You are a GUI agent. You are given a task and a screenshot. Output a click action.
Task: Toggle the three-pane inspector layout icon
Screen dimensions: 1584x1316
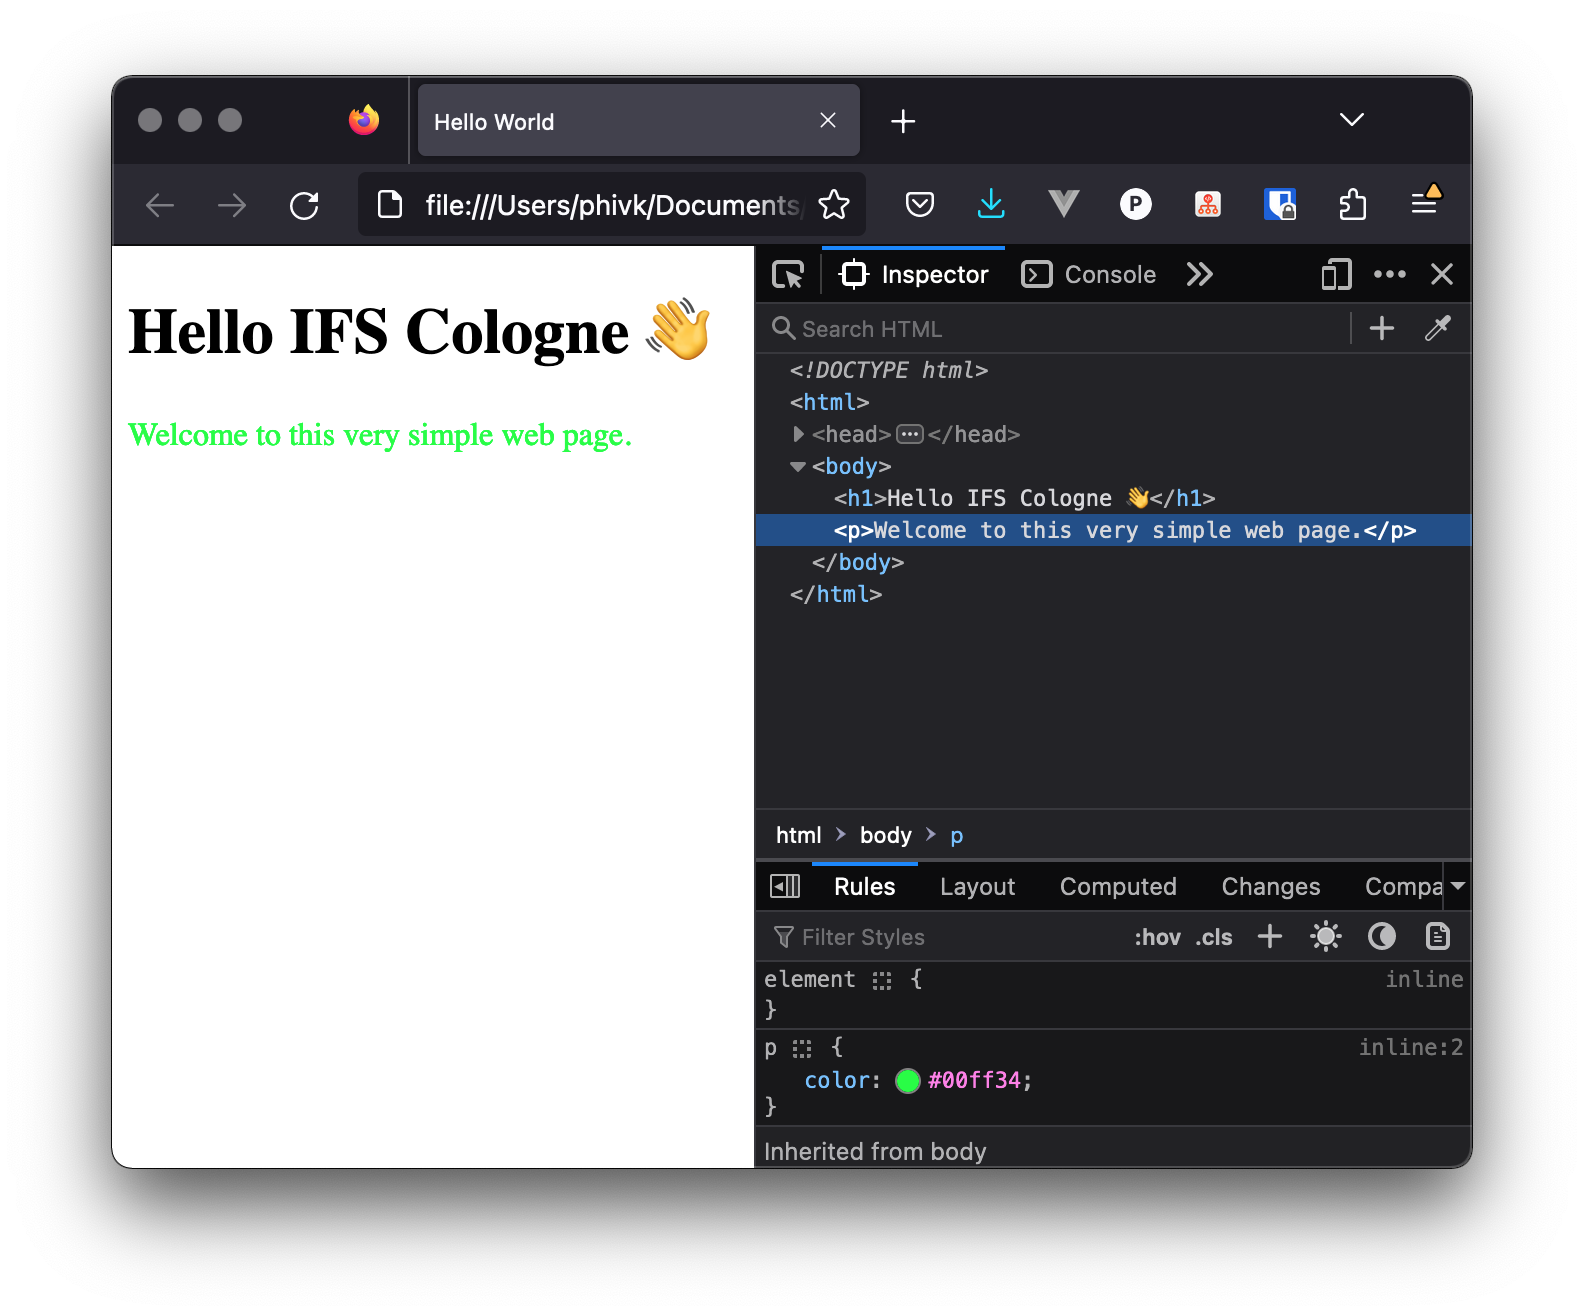[x=785, y=886]
